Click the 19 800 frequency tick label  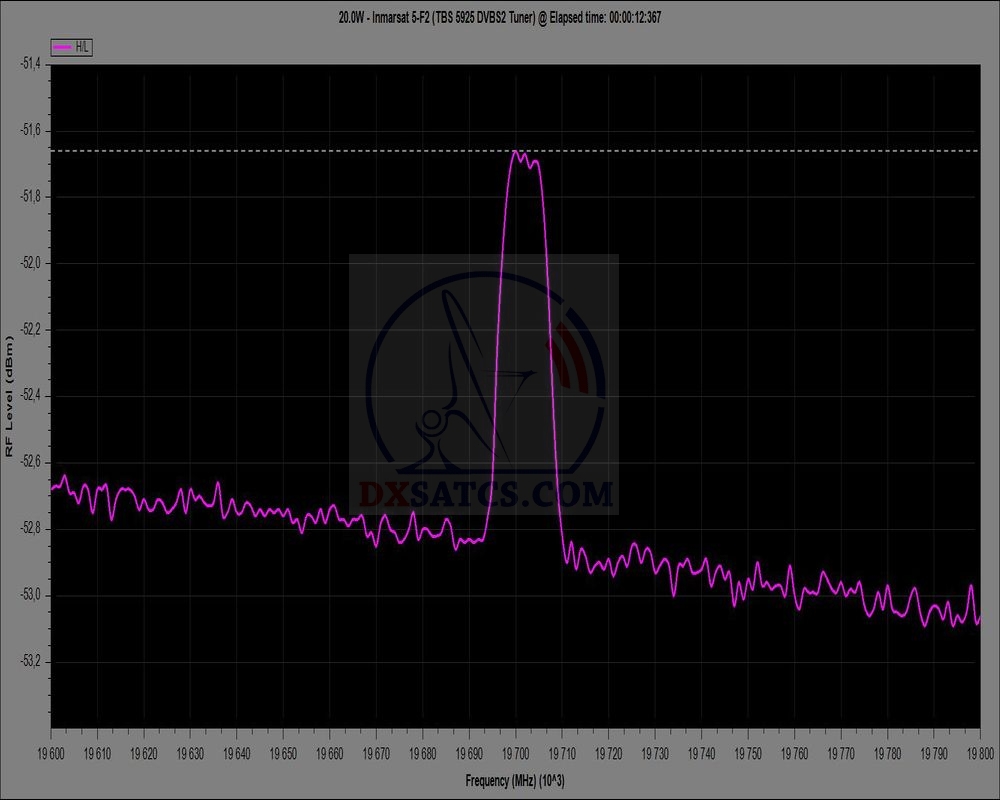click(979, 750)
